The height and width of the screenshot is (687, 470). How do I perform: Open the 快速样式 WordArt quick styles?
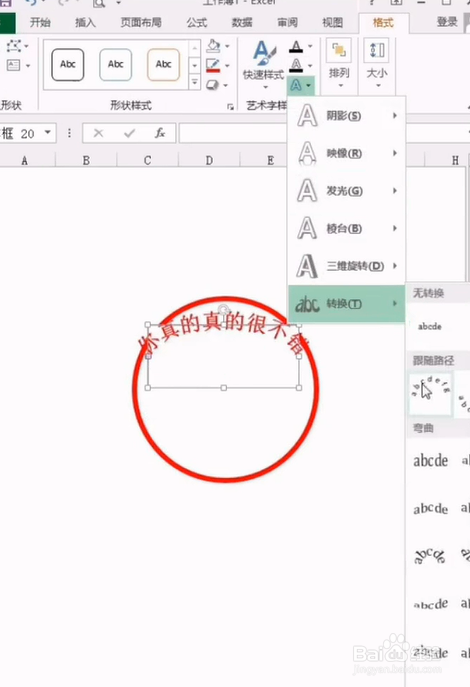tap(264, 64)
